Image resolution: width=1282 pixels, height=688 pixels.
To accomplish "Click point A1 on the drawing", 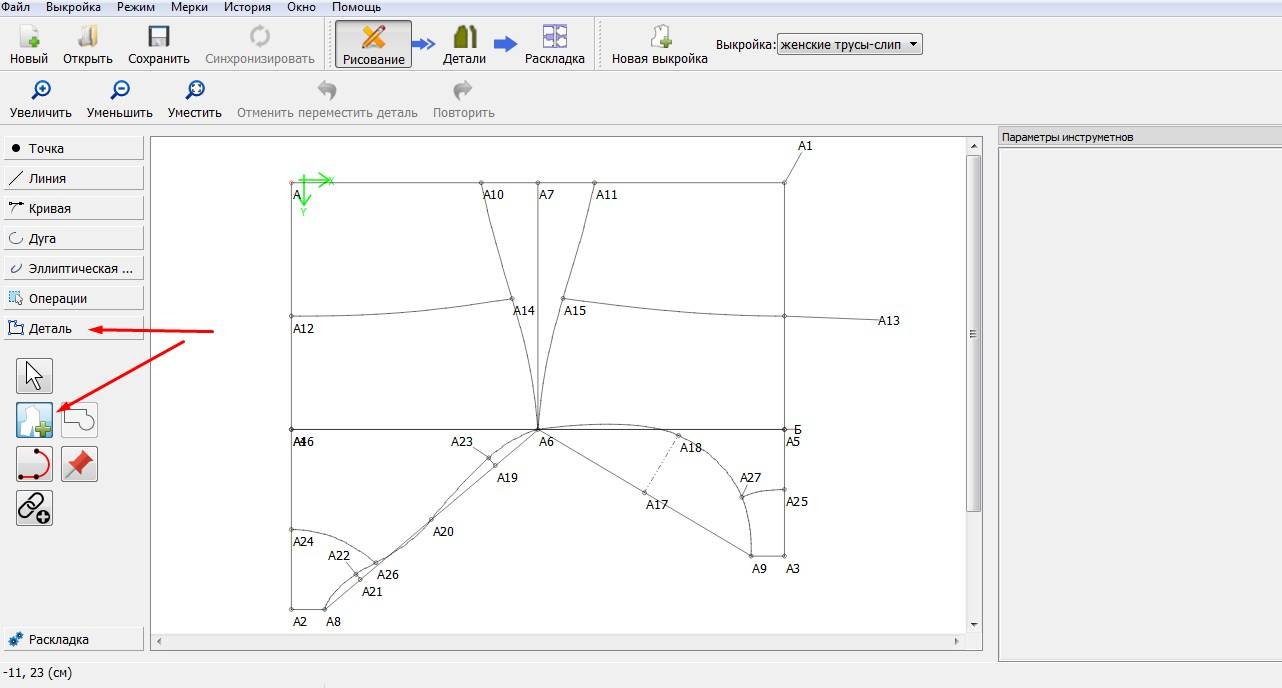I will pos(785,182).
